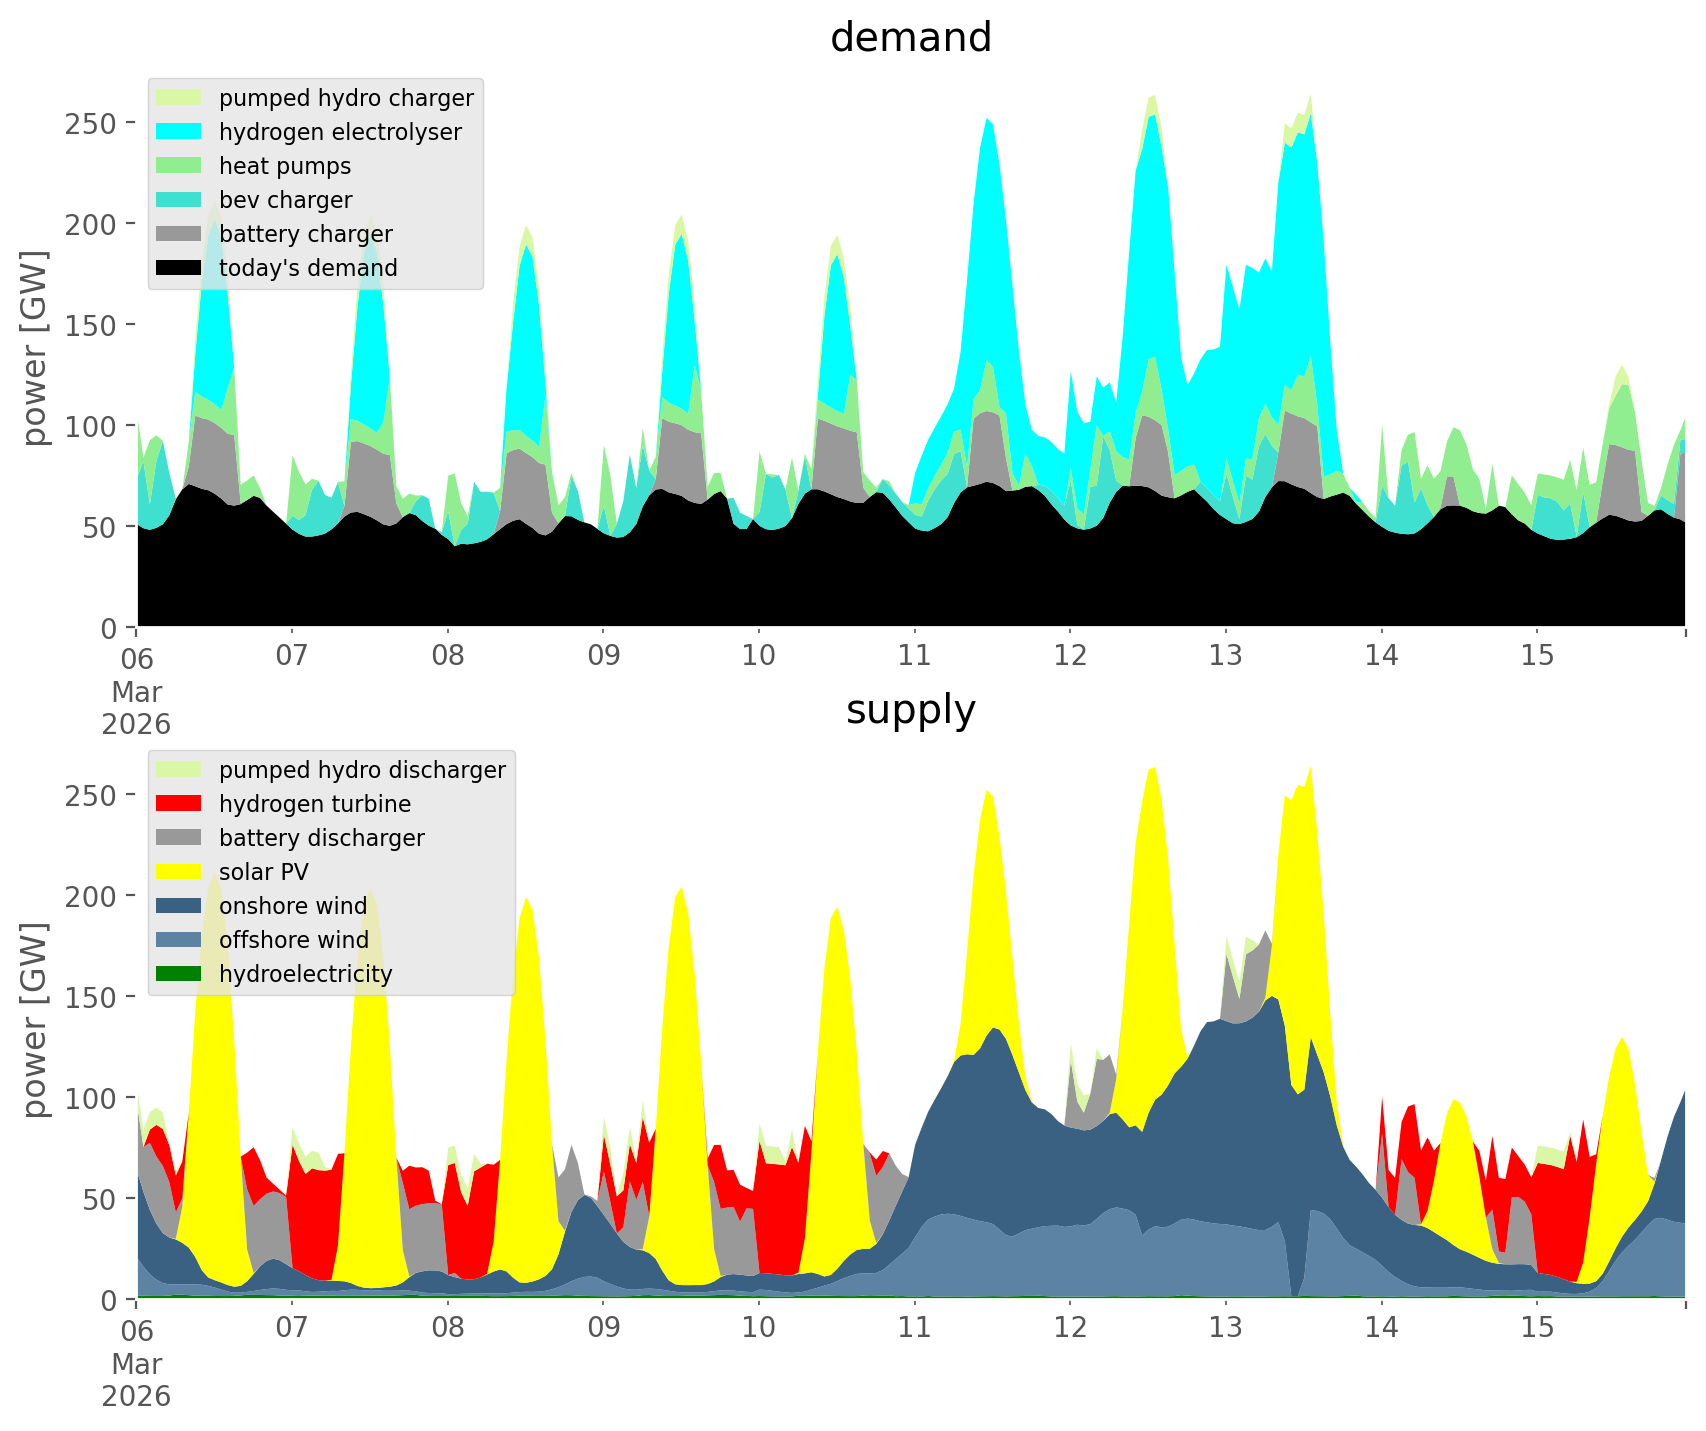
Task: Pick the bev charger legend swatch
Action: 179,200
